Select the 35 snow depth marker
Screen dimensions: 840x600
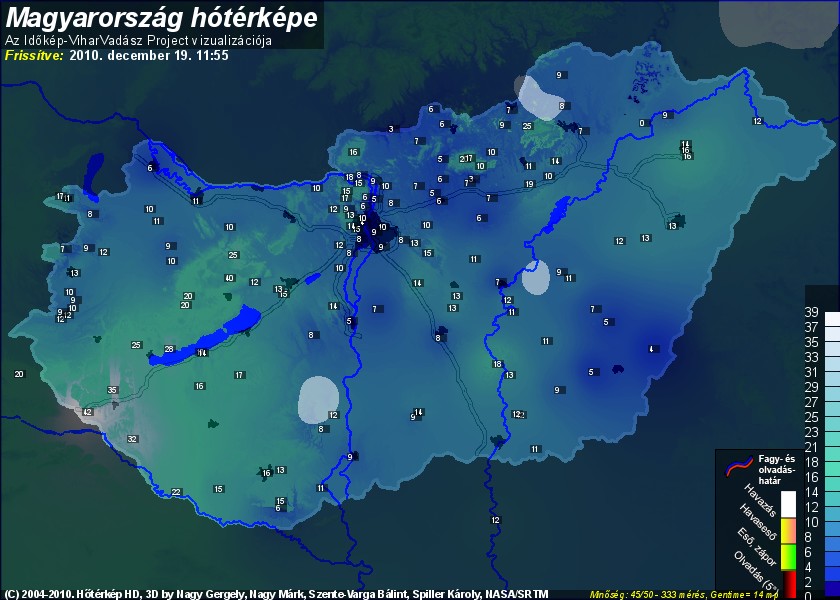tap(113, 390)
